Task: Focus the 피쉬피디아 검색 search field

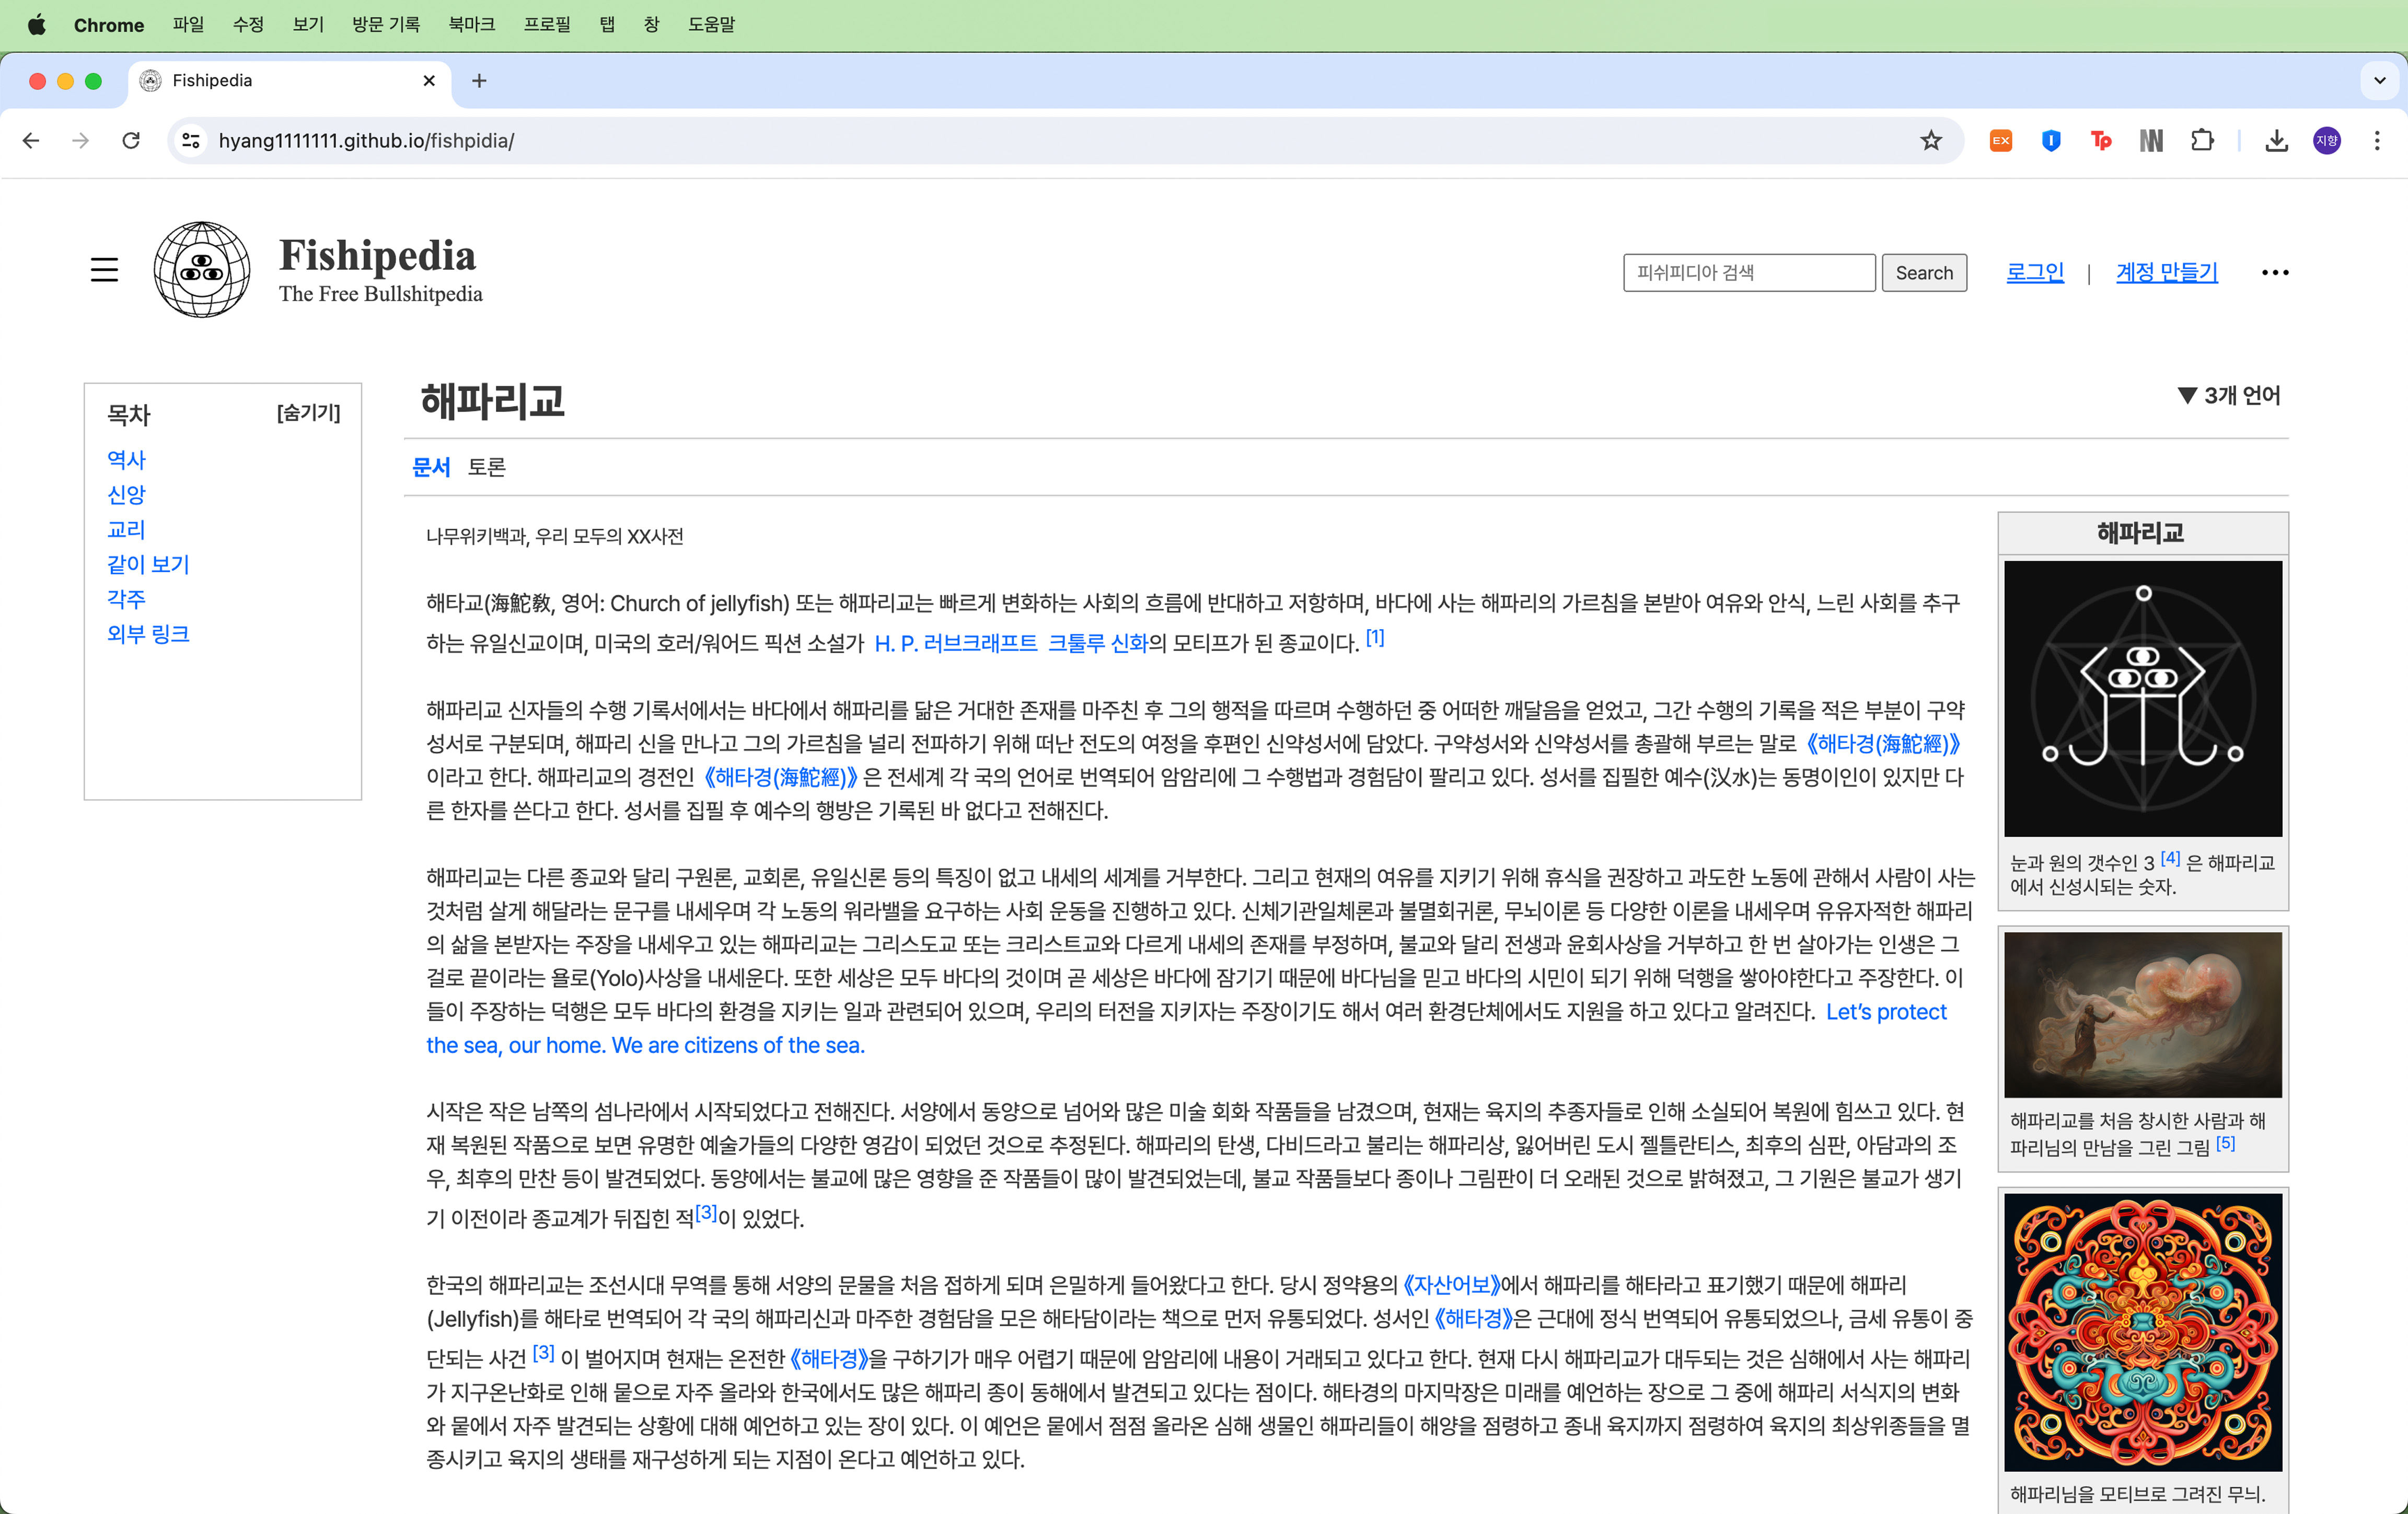Action: (x=1749, y=273)
